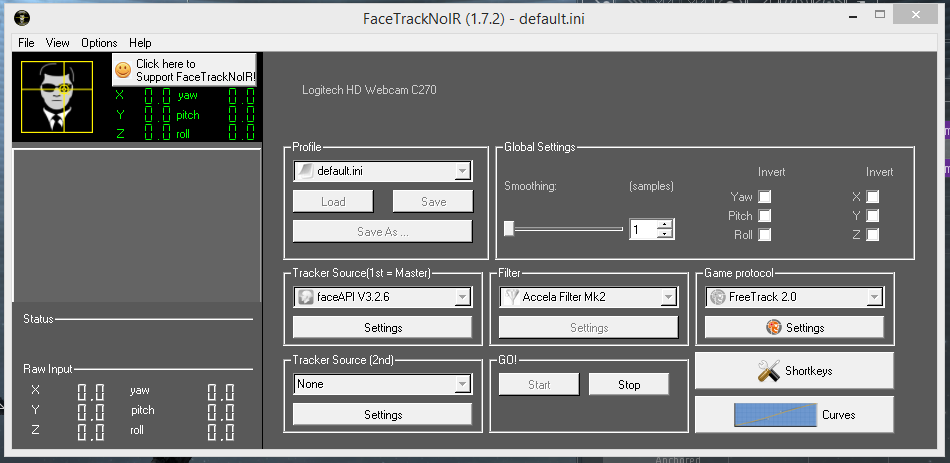Click the FreeTrack 2.0 protocol icon
950x463 pixels.
click(x=718, y=297)
